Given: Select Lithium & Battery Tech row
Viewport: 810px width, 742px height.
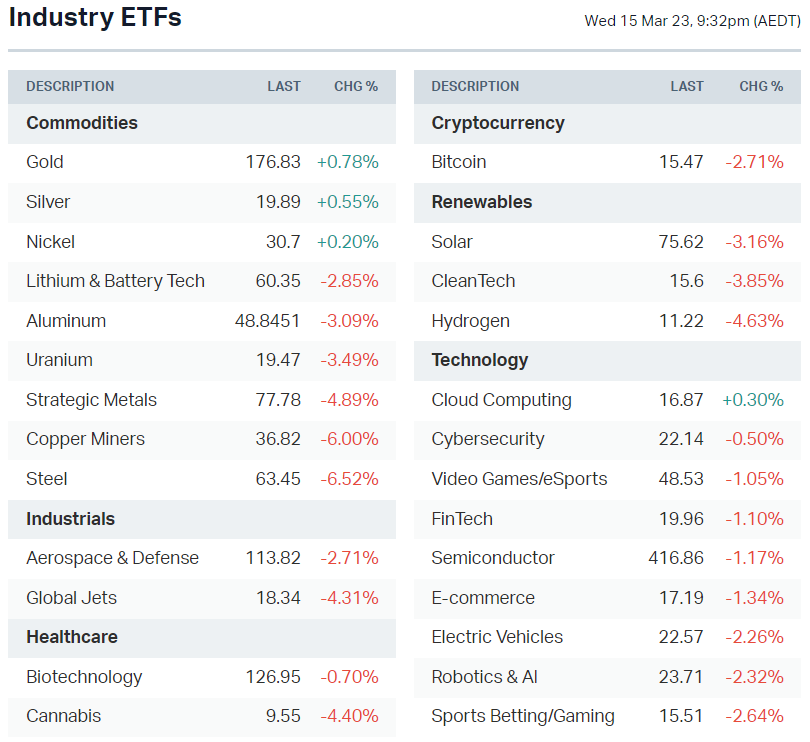Looking at the screenshot, I should pyautogui.click(x=115, y=281).
